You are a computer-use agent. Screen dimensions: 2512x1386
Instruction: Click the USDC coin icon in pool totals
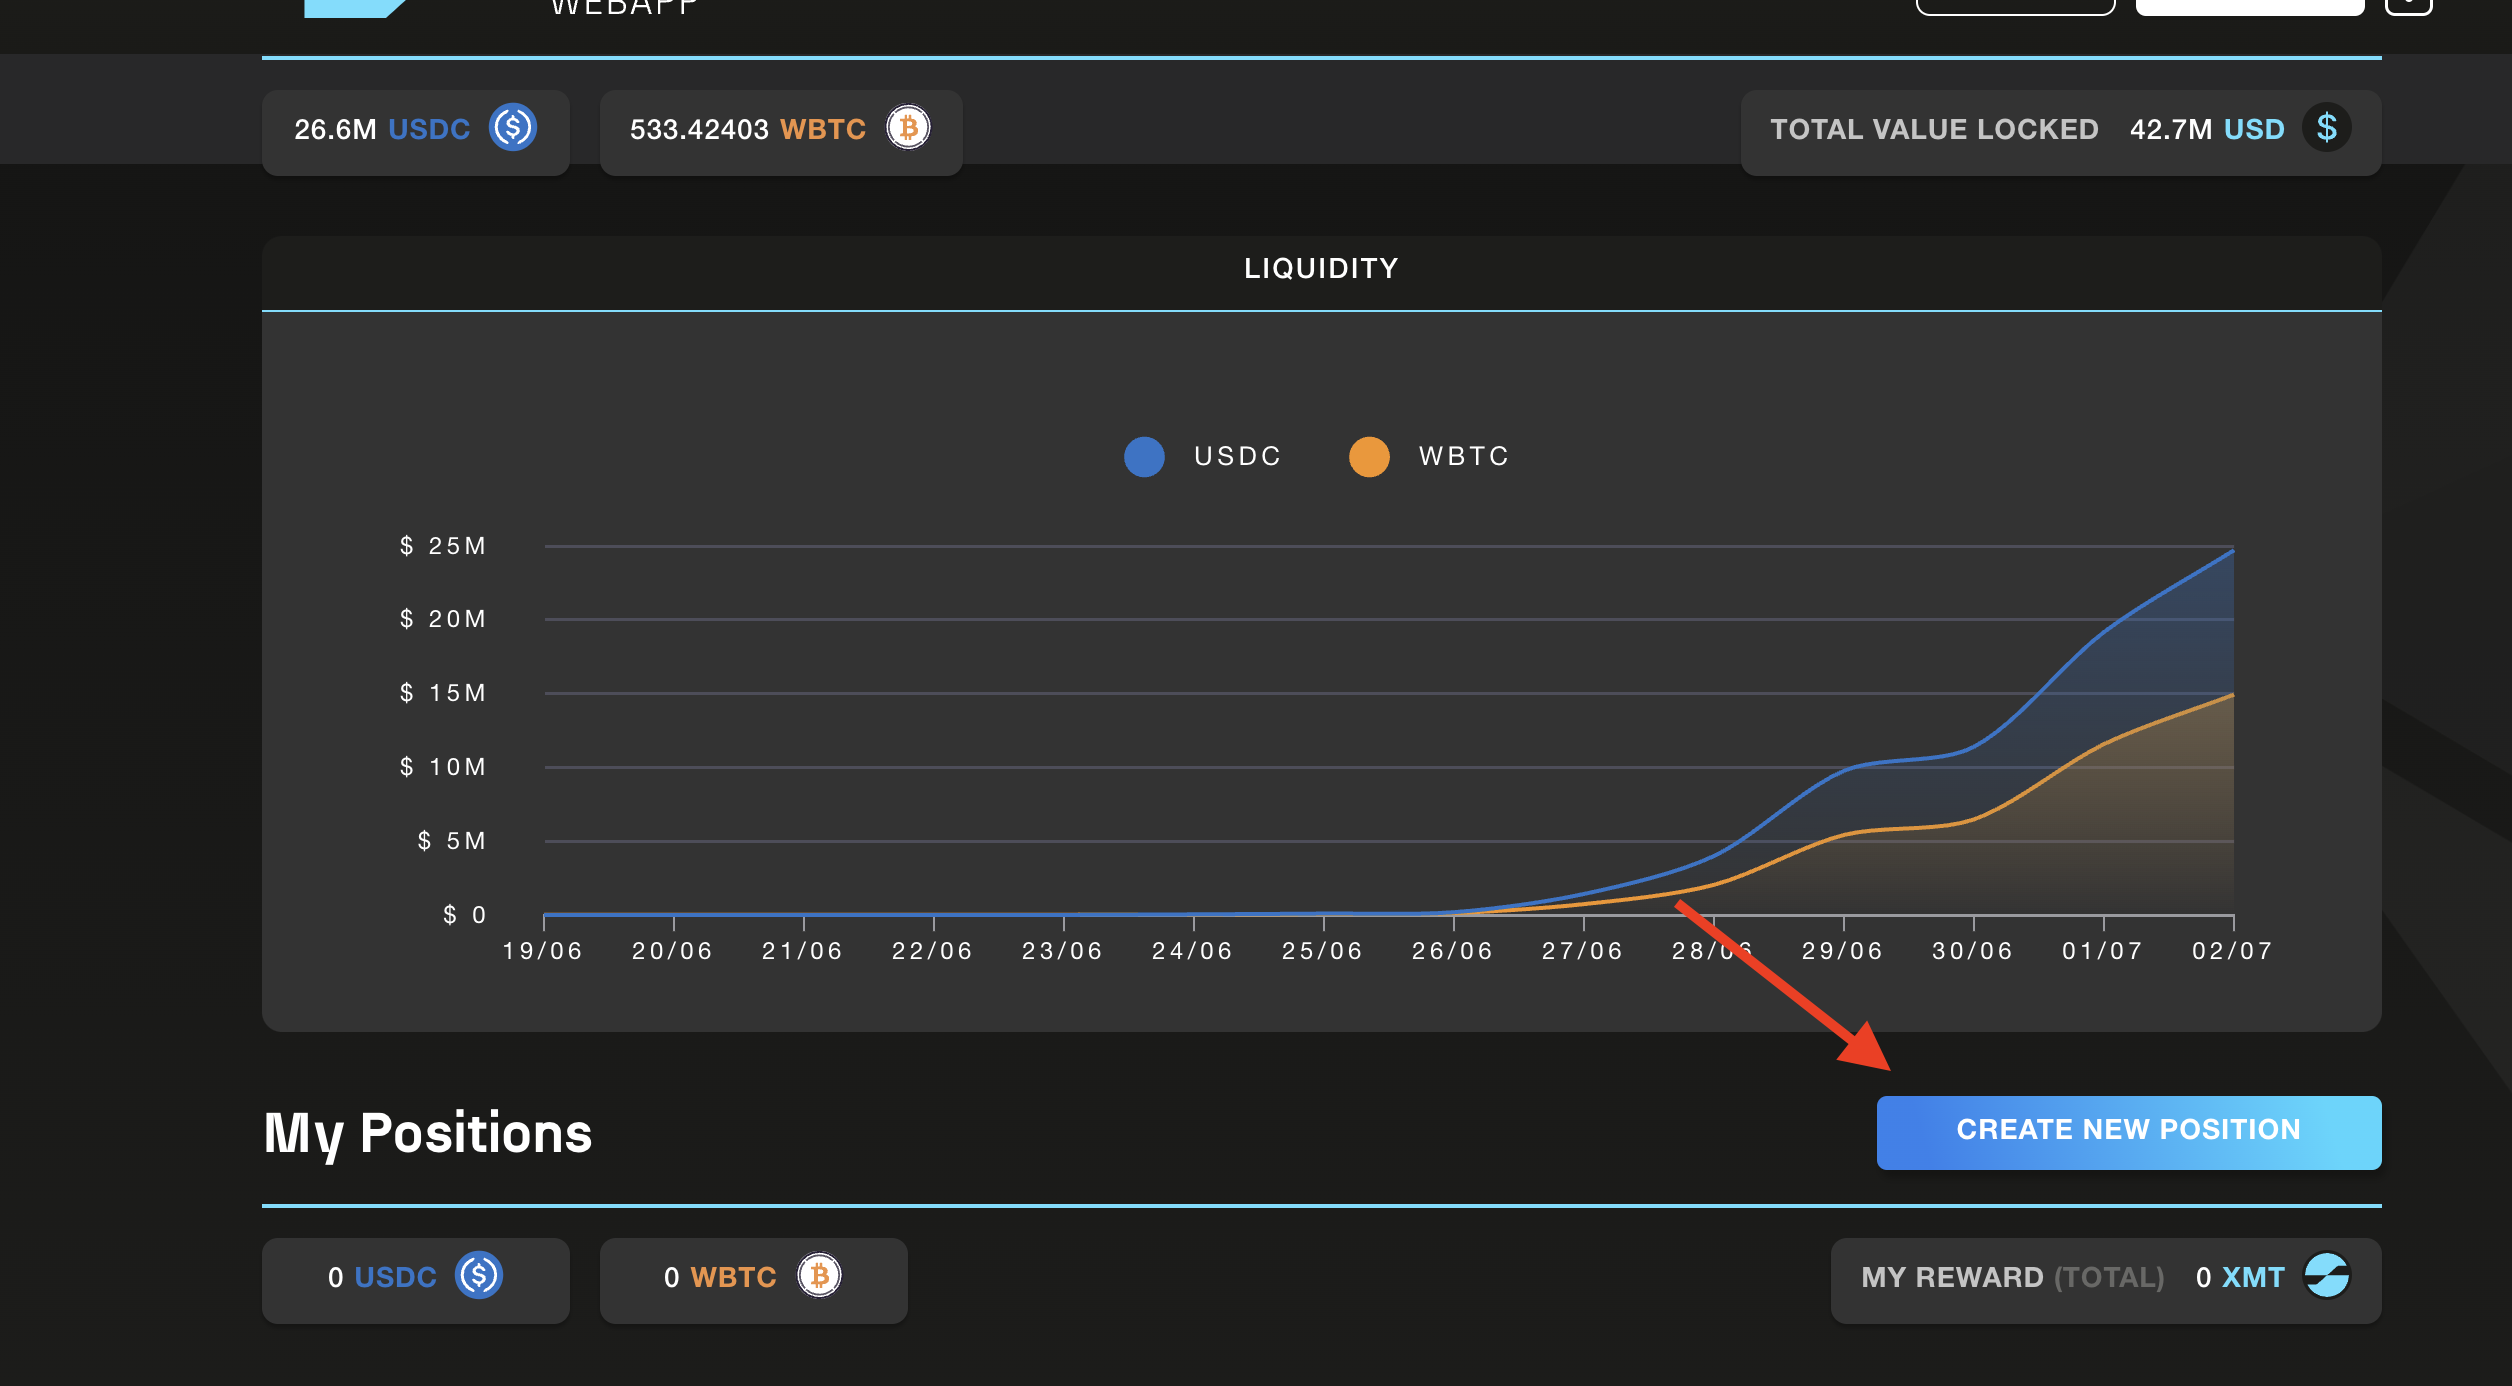[x=513, y=128]
